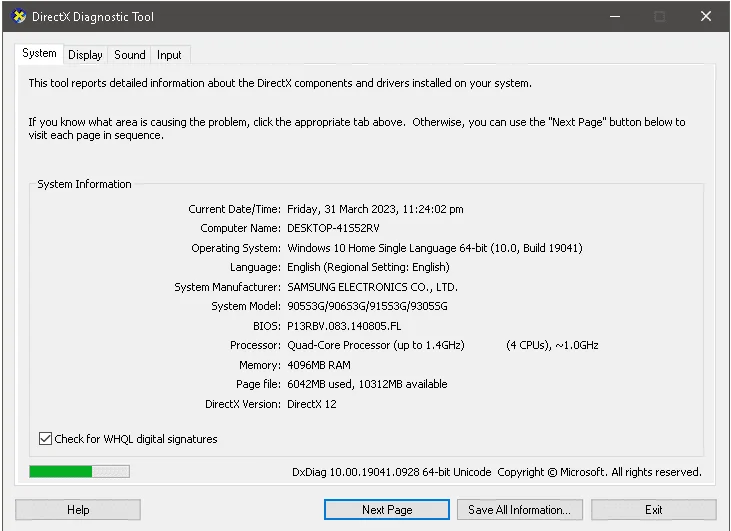Image resolution: width=731 pixels, height=531 pixels.
Task: Open the Input tab
Action: [x=169, y=55]
